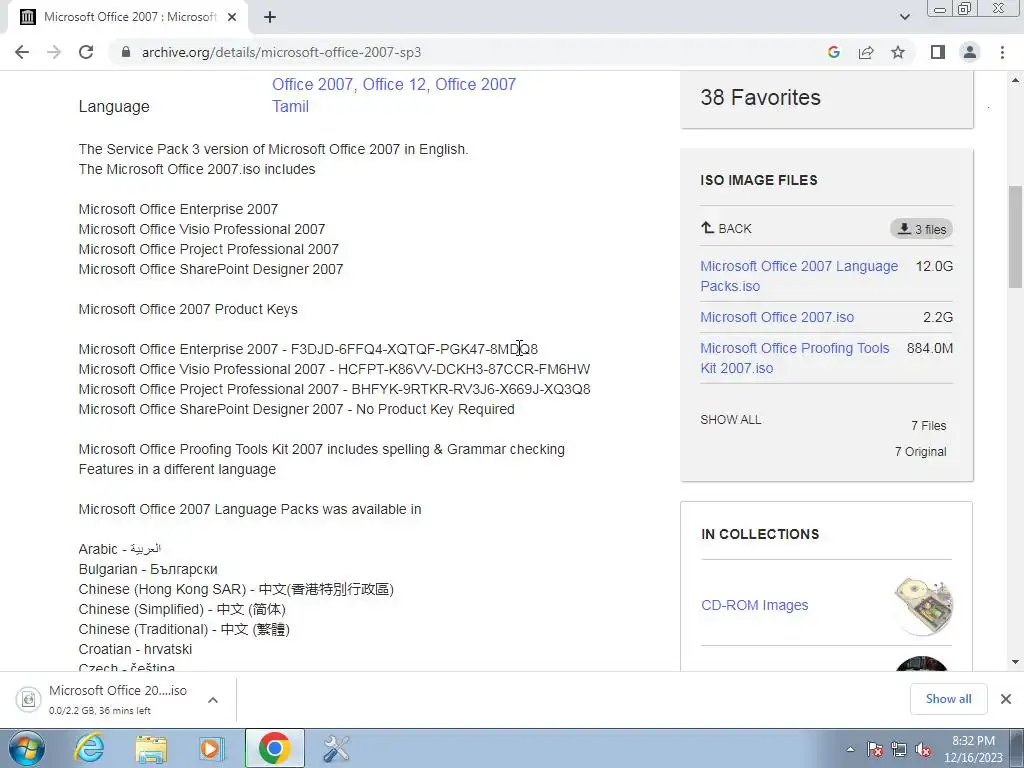Click the 7 Original text
Viewport: 1024px width, 768px height.
pos(920,451)
